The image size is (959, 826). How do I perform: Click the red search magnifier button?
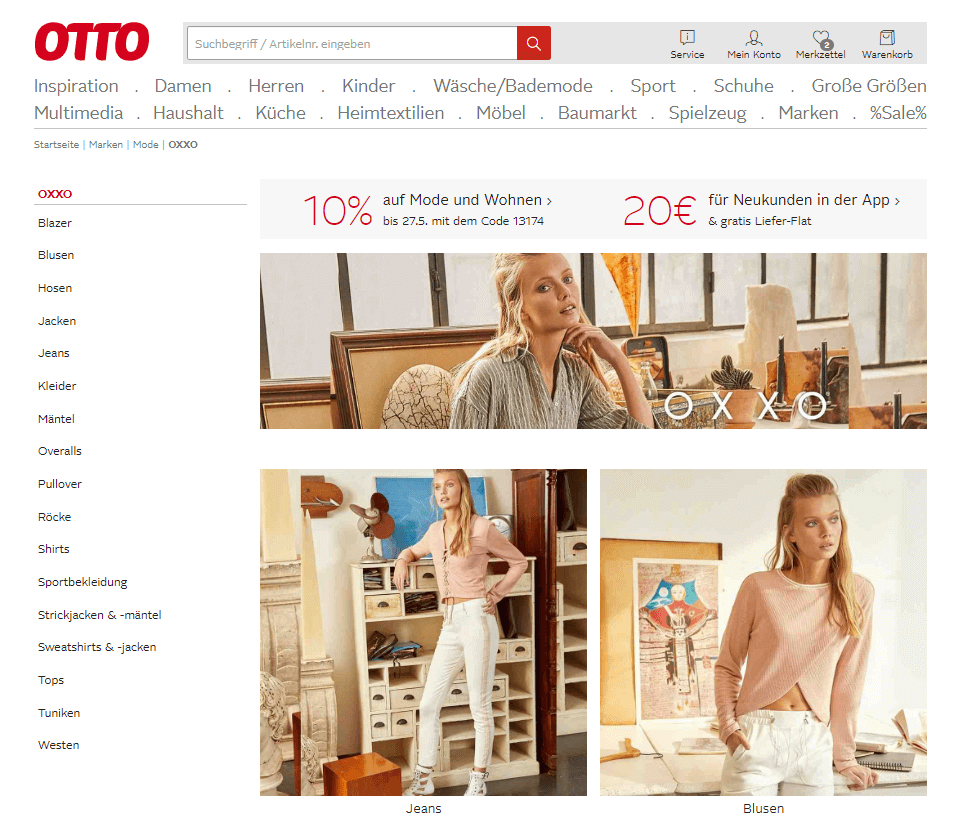click(x=534, y=43)
